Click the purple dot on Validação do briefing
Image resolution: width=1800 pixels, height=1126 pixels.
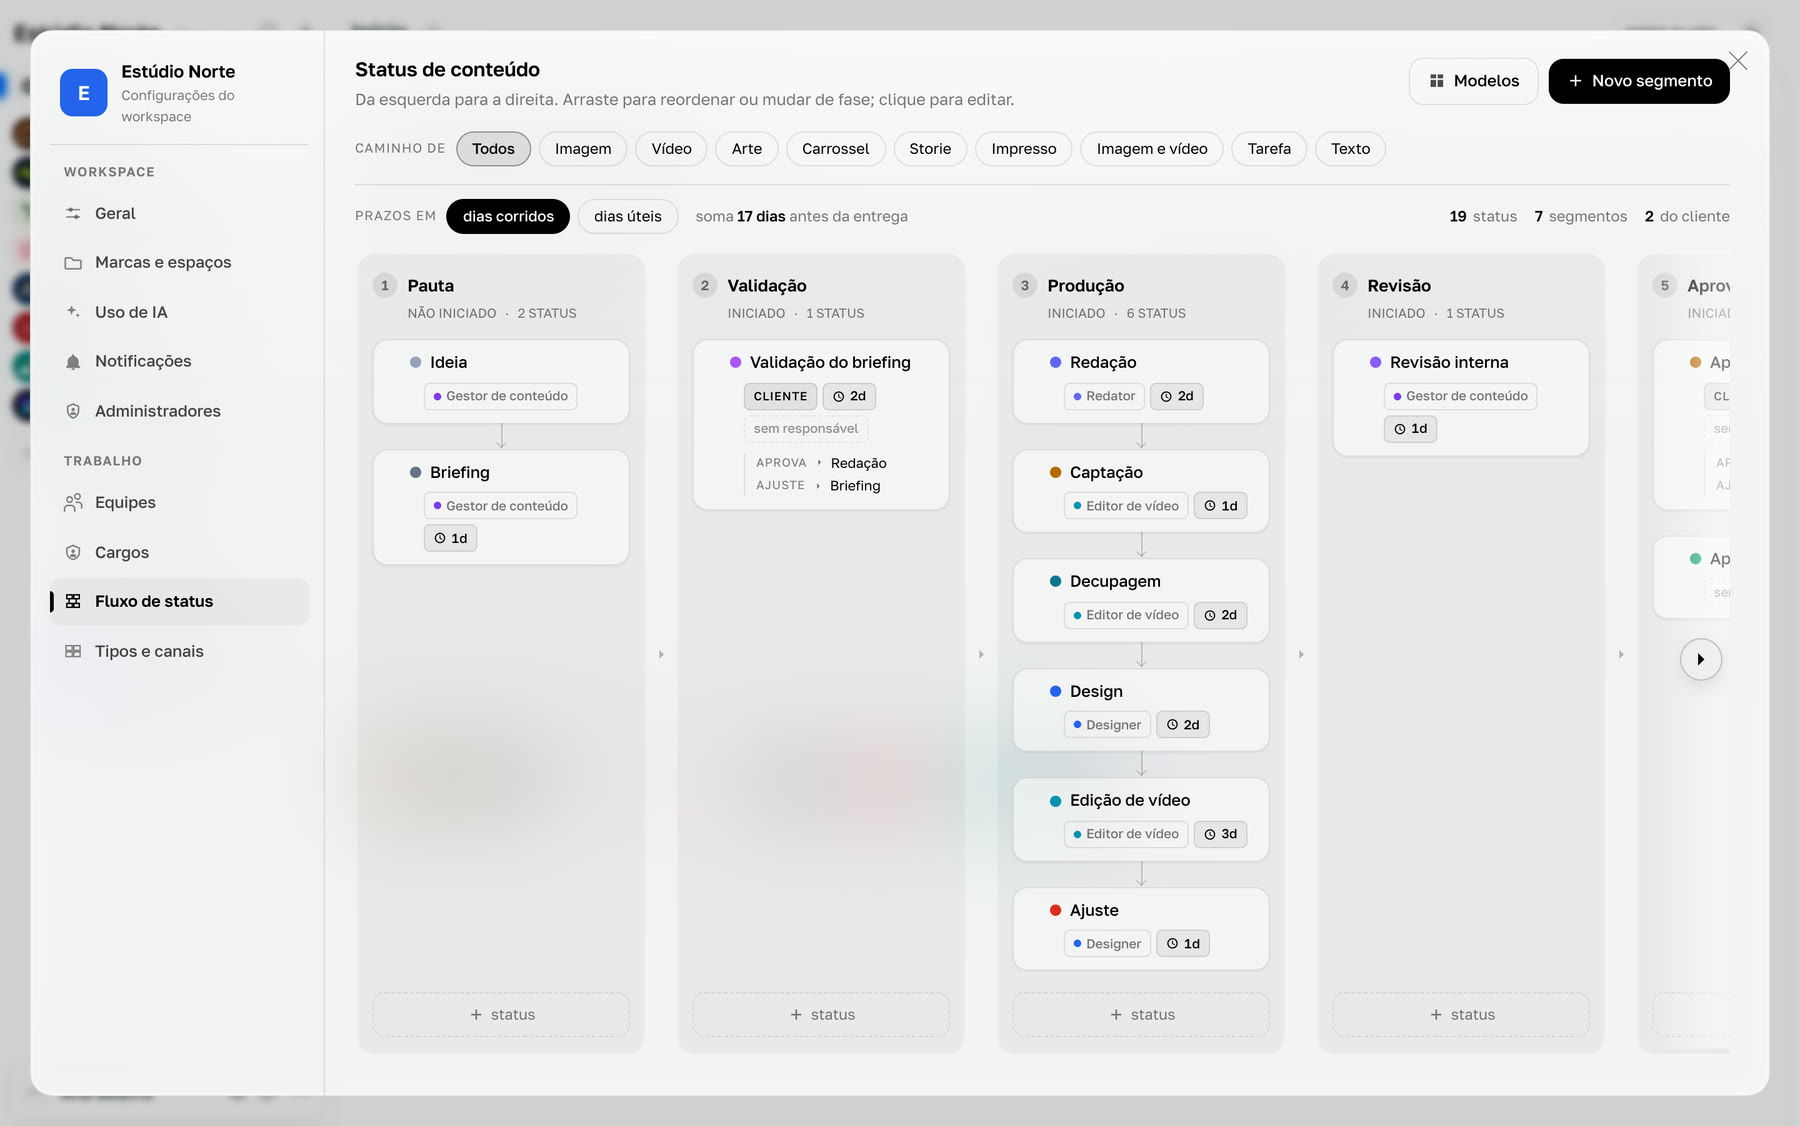tap(735, 363)
